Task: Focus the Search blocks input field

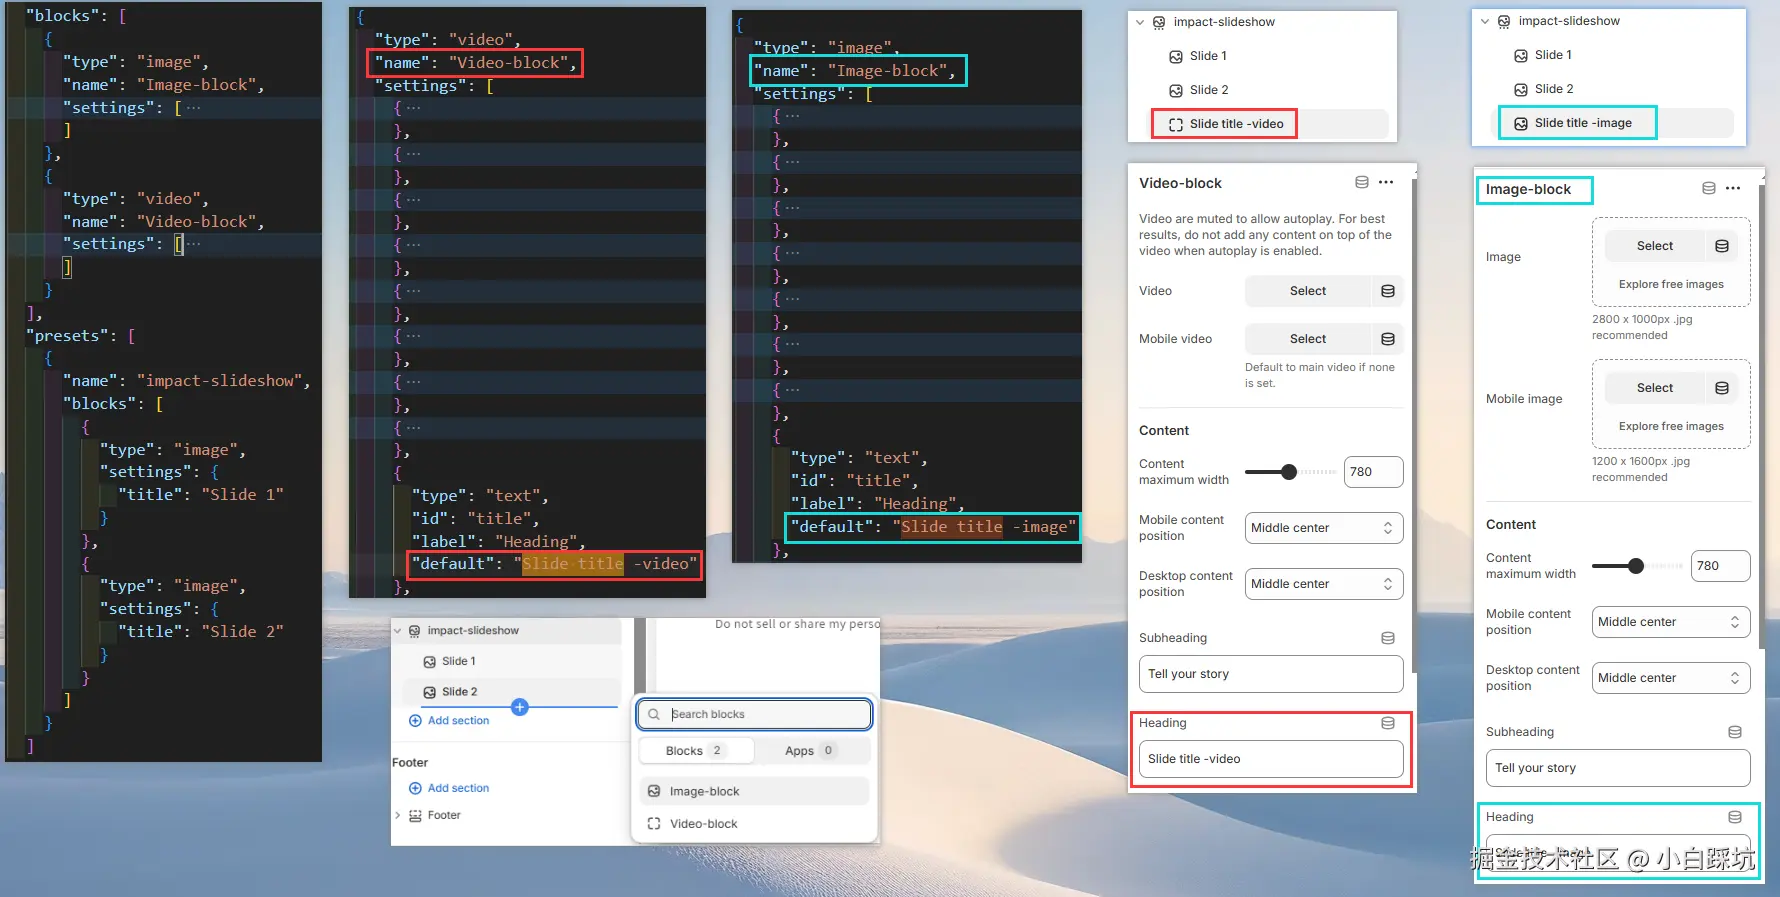Action: 754,714
